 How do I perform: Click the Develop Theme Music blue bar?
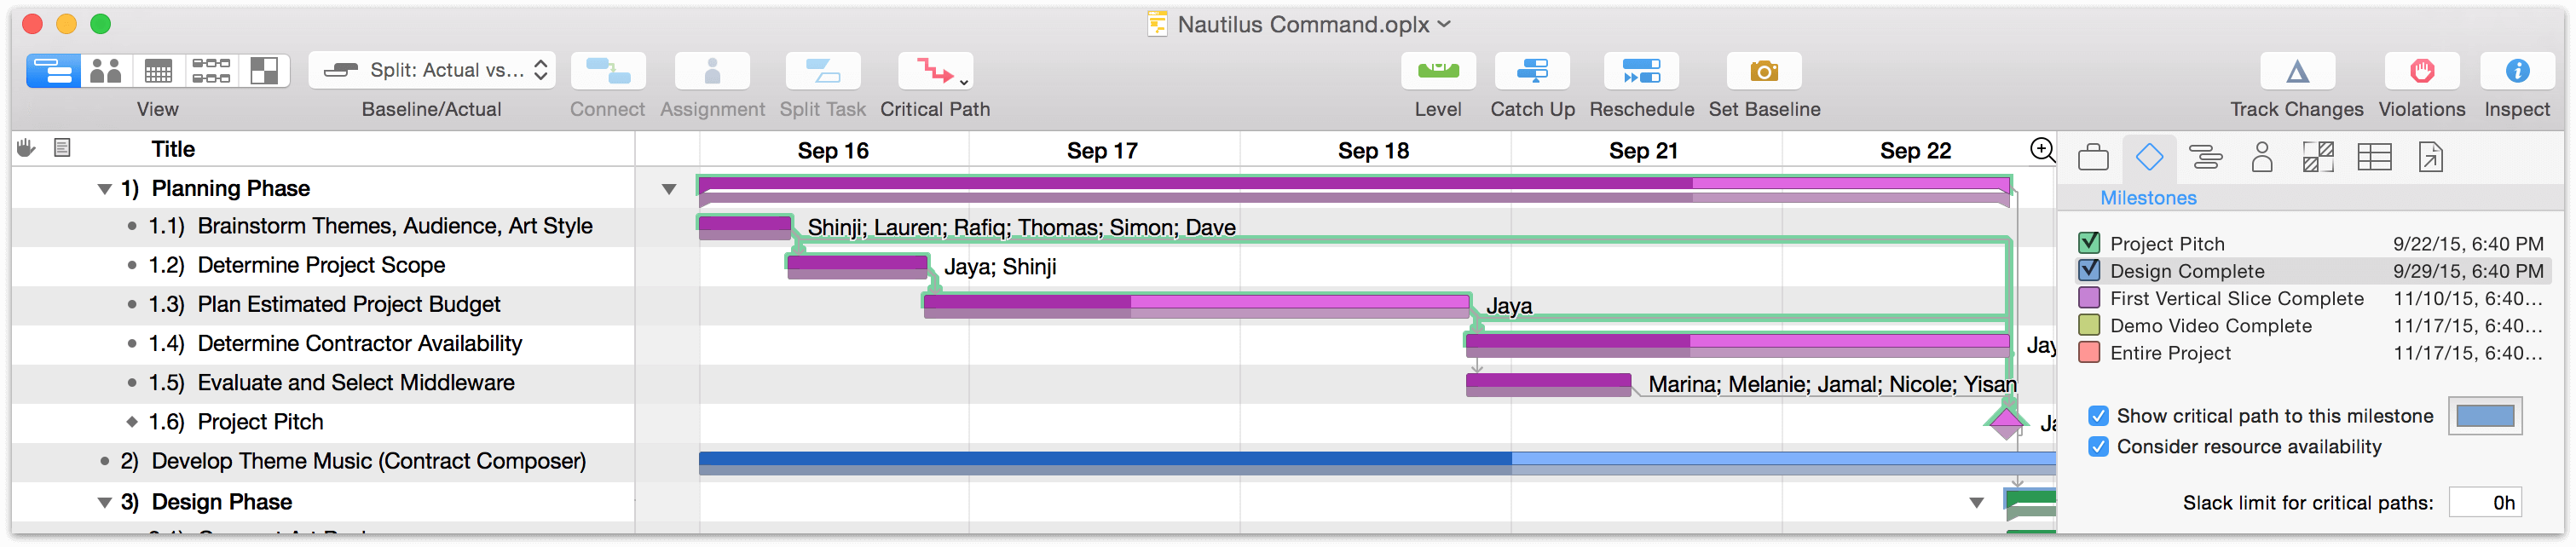(1376, 462)
